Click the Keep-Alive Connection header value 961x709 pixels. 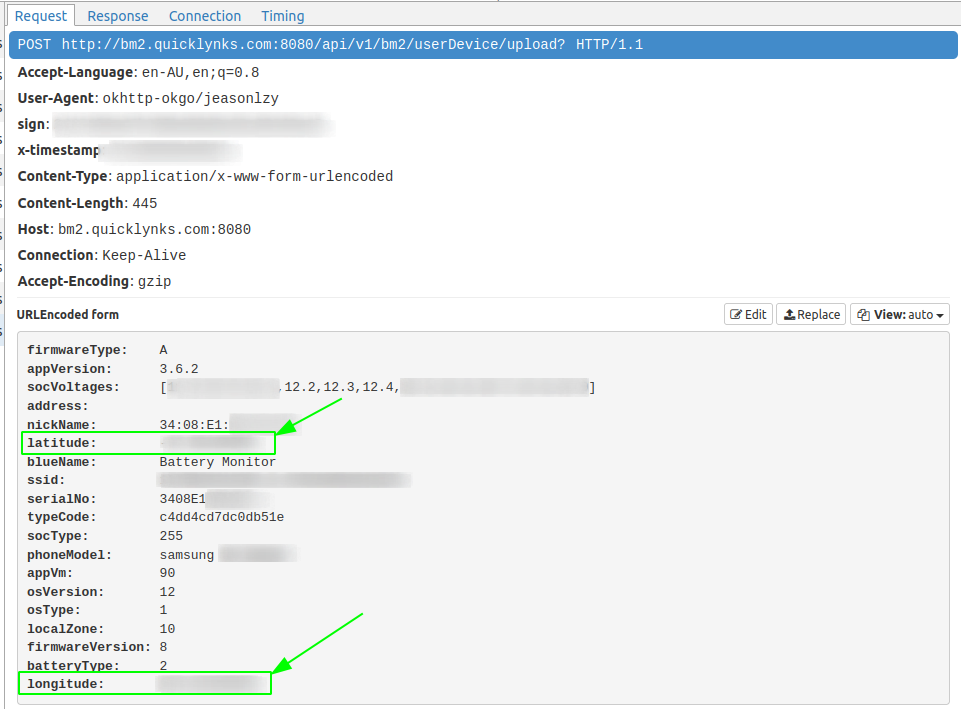pyautogui.click(x=144, y=255)
